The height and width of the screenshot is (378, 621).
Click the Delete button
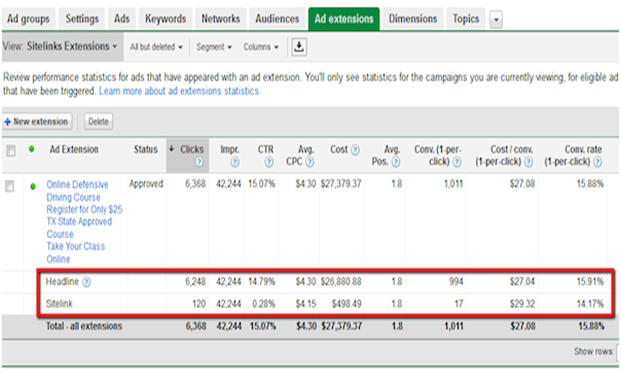98,122
